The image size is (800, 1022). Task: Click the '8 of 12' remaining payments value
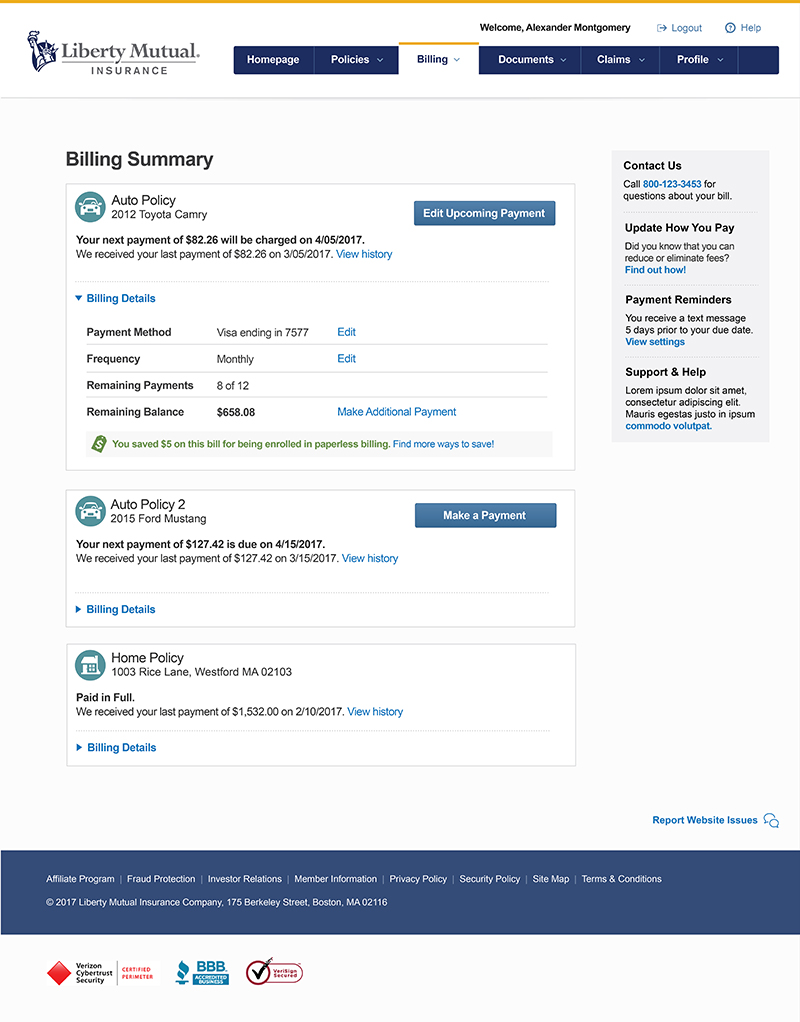233,386
